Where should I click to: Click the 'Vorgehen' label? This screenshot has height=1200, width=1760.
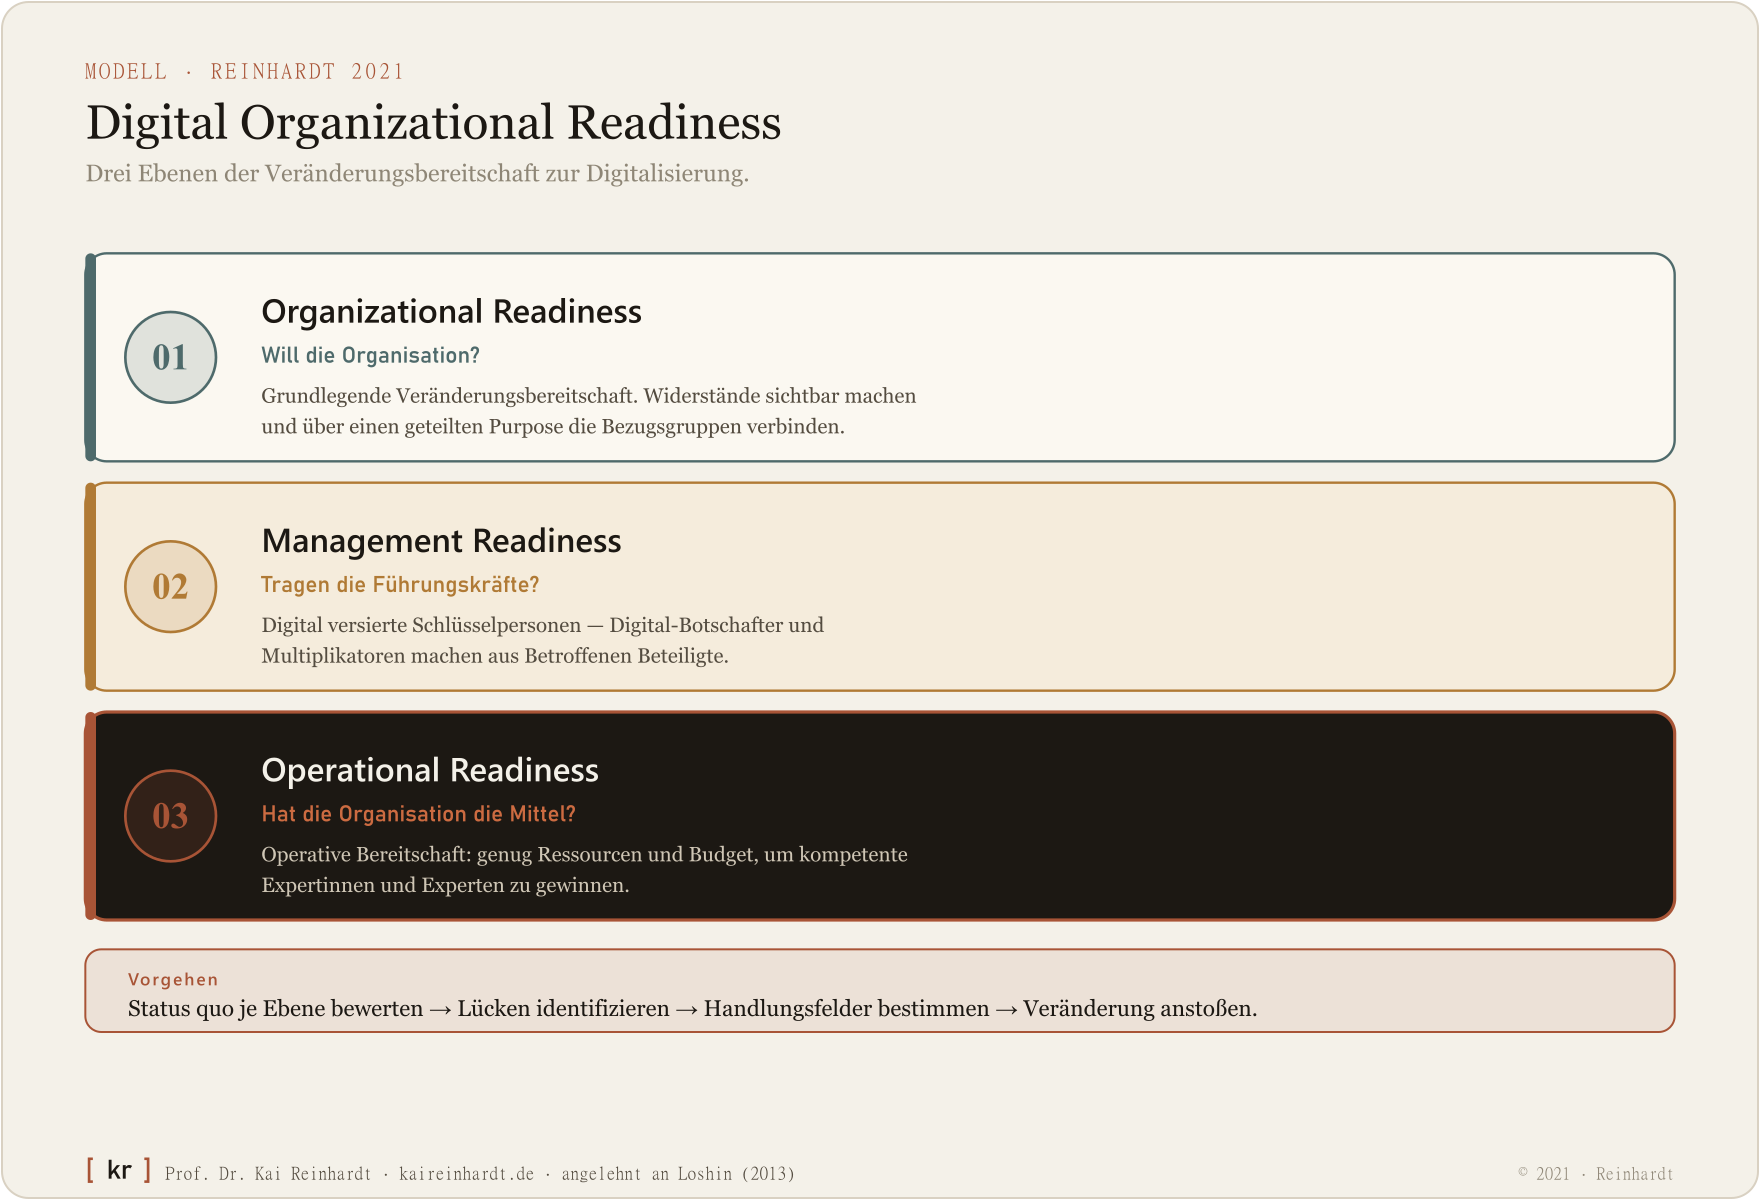coord(173,980)
